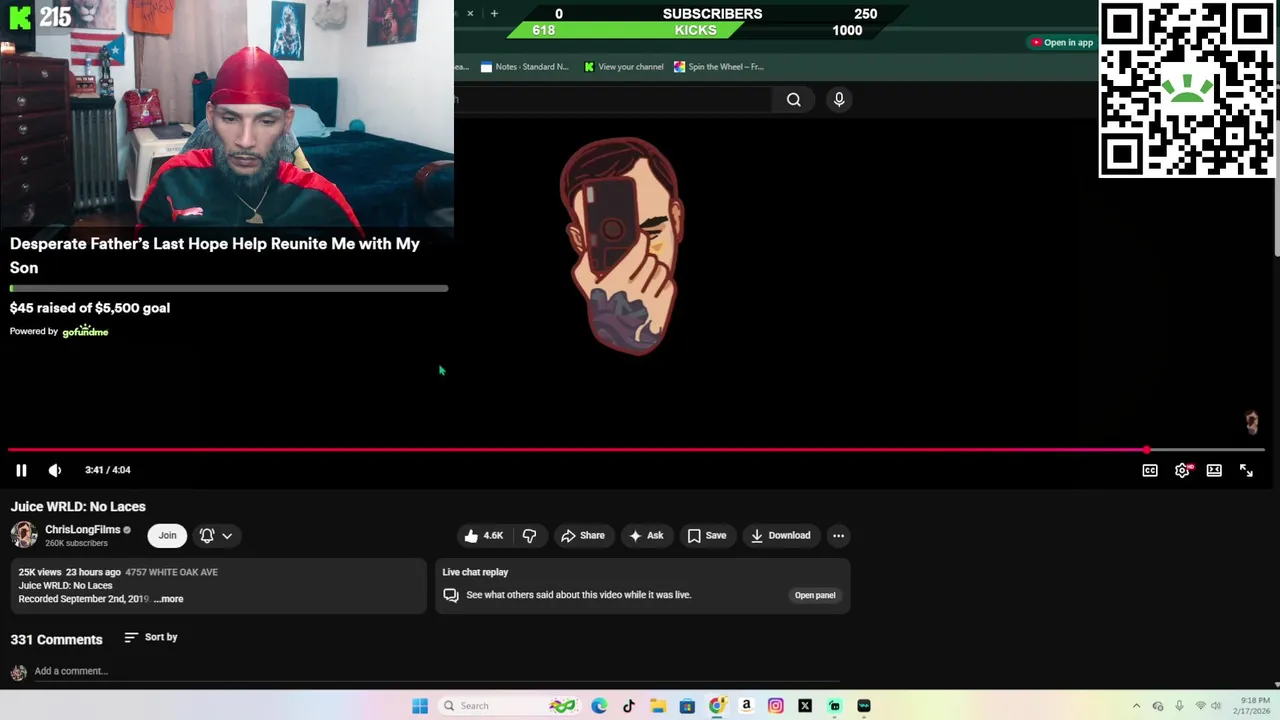
Task: Start voice search with the microphone
Action: pyautogui.click(x=839, y=99)
